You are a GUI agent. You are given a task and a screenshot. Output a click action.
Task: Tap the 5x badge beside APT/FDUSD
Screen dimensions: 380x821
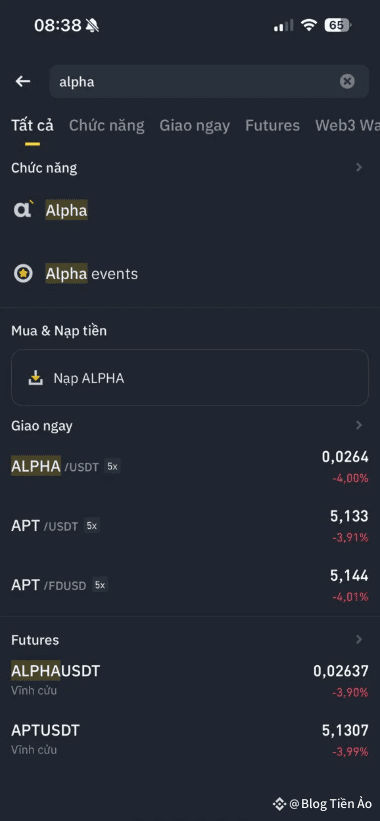[x=100, y=585]
